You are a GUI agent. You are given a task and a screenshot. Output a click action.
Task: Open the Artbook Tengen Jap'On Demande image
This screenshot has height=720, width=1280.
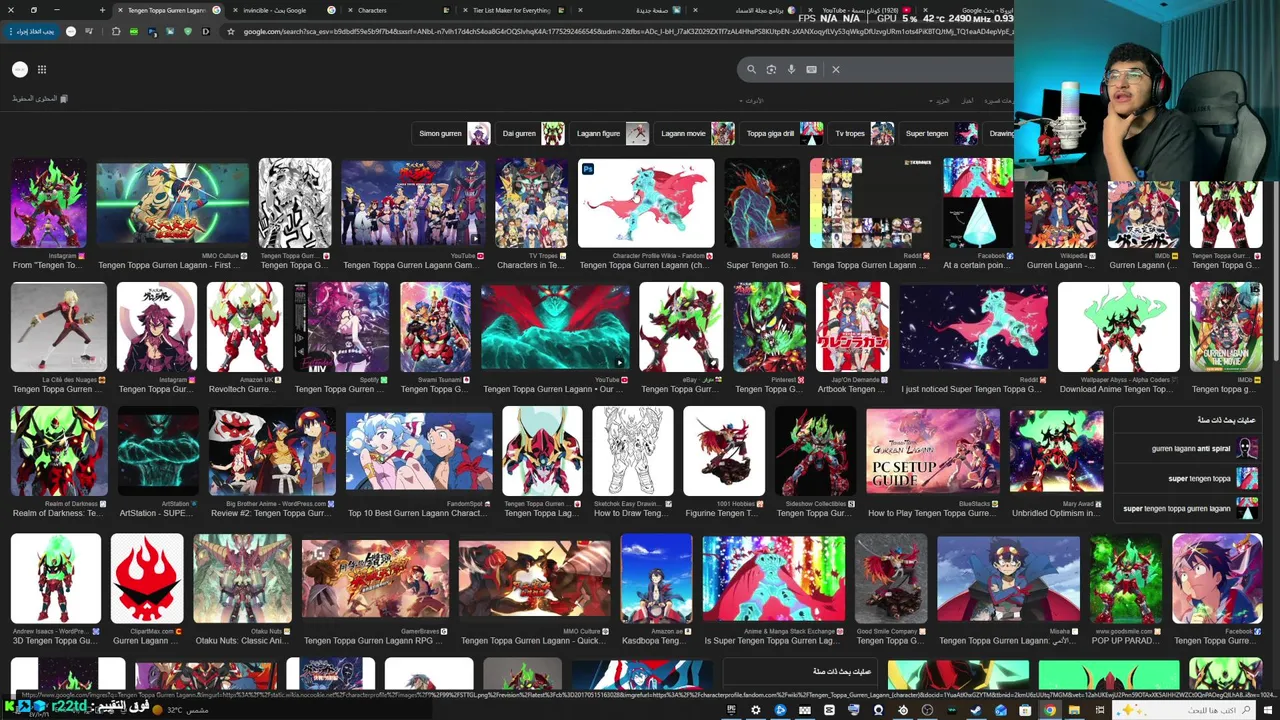852,327
